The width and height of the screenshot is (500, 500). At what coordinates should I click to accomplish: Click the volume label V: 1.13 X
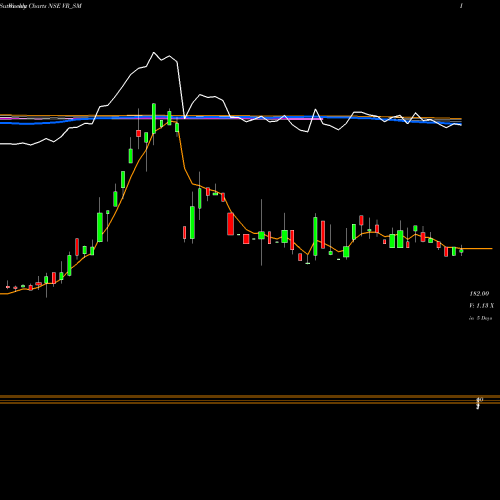coord(481,306)
